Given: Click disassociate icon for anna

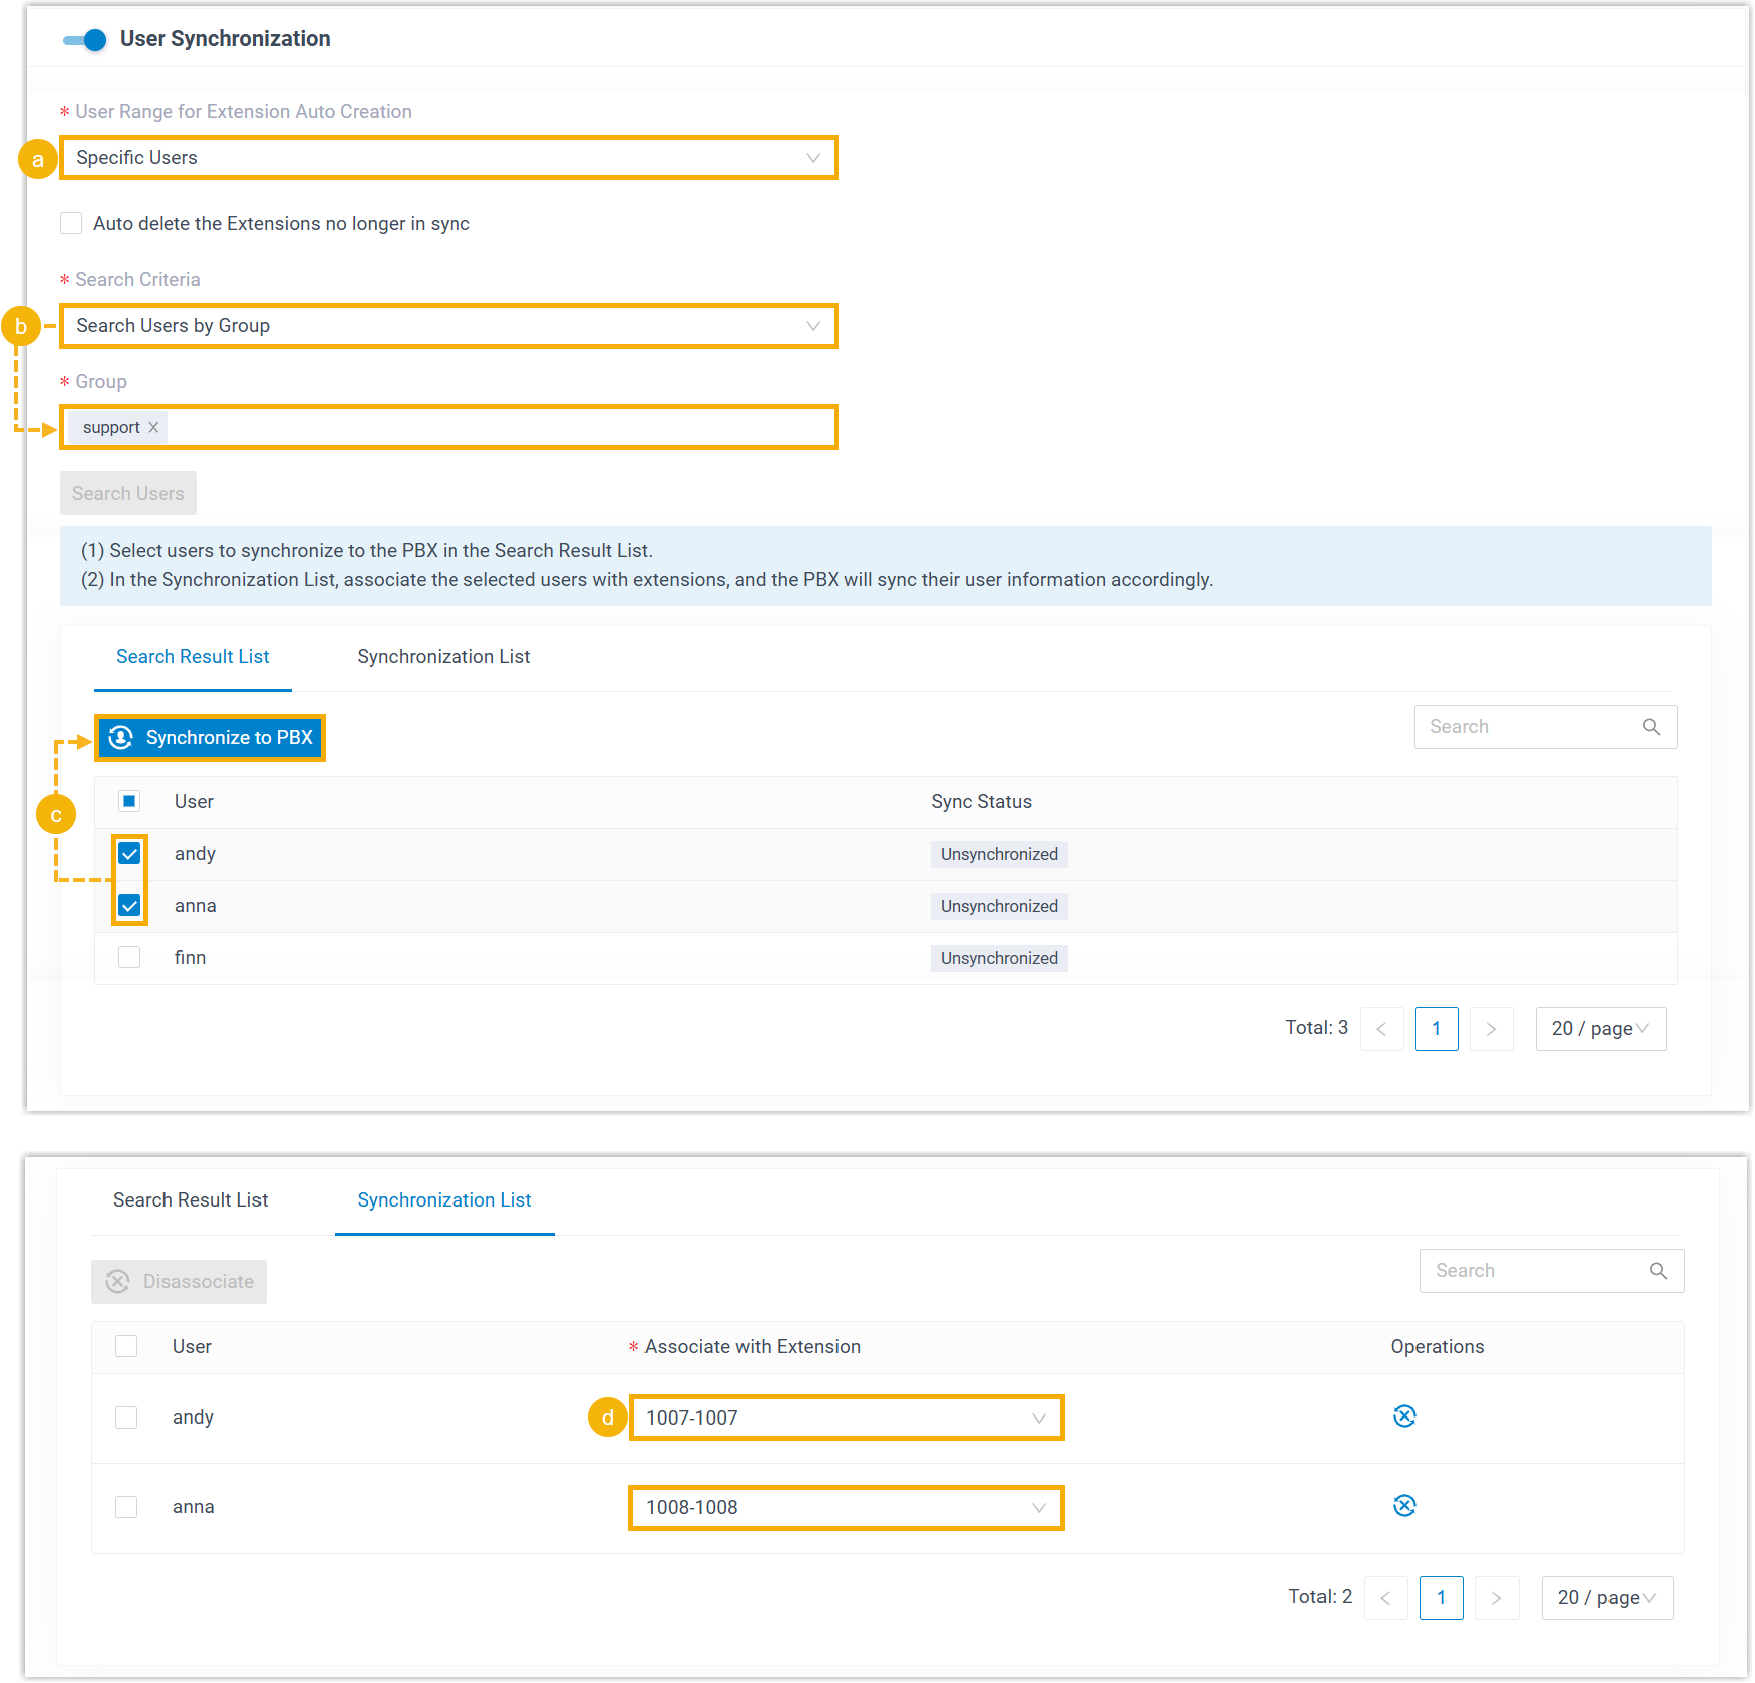Looking at the screenshot, I should (x=1404, y=1506).
